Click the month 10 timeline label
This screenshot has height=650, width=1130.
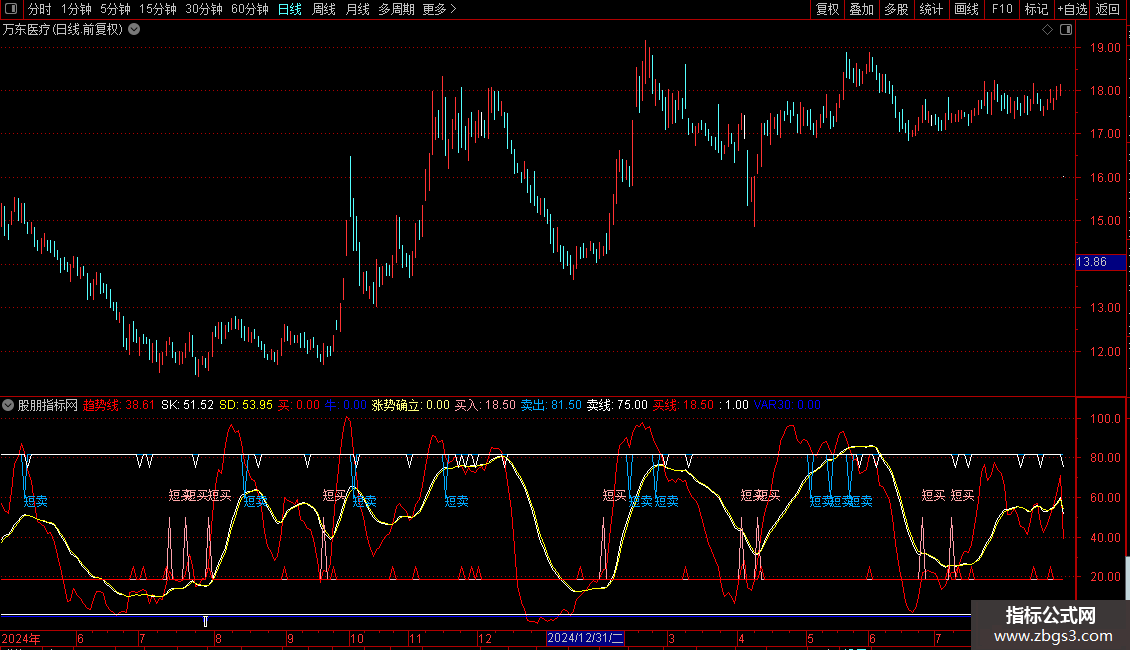[x=357, y=638]
